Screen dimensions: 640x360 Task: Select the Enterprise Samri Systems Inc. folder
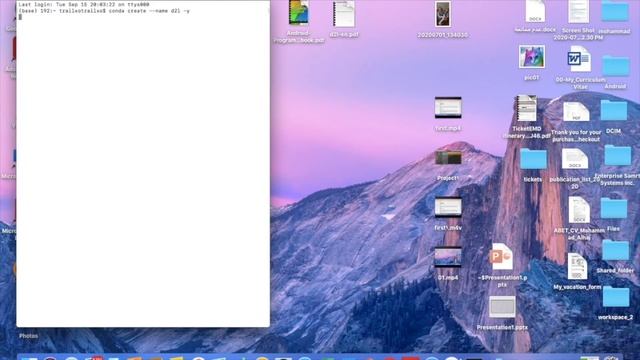point(617,155)
